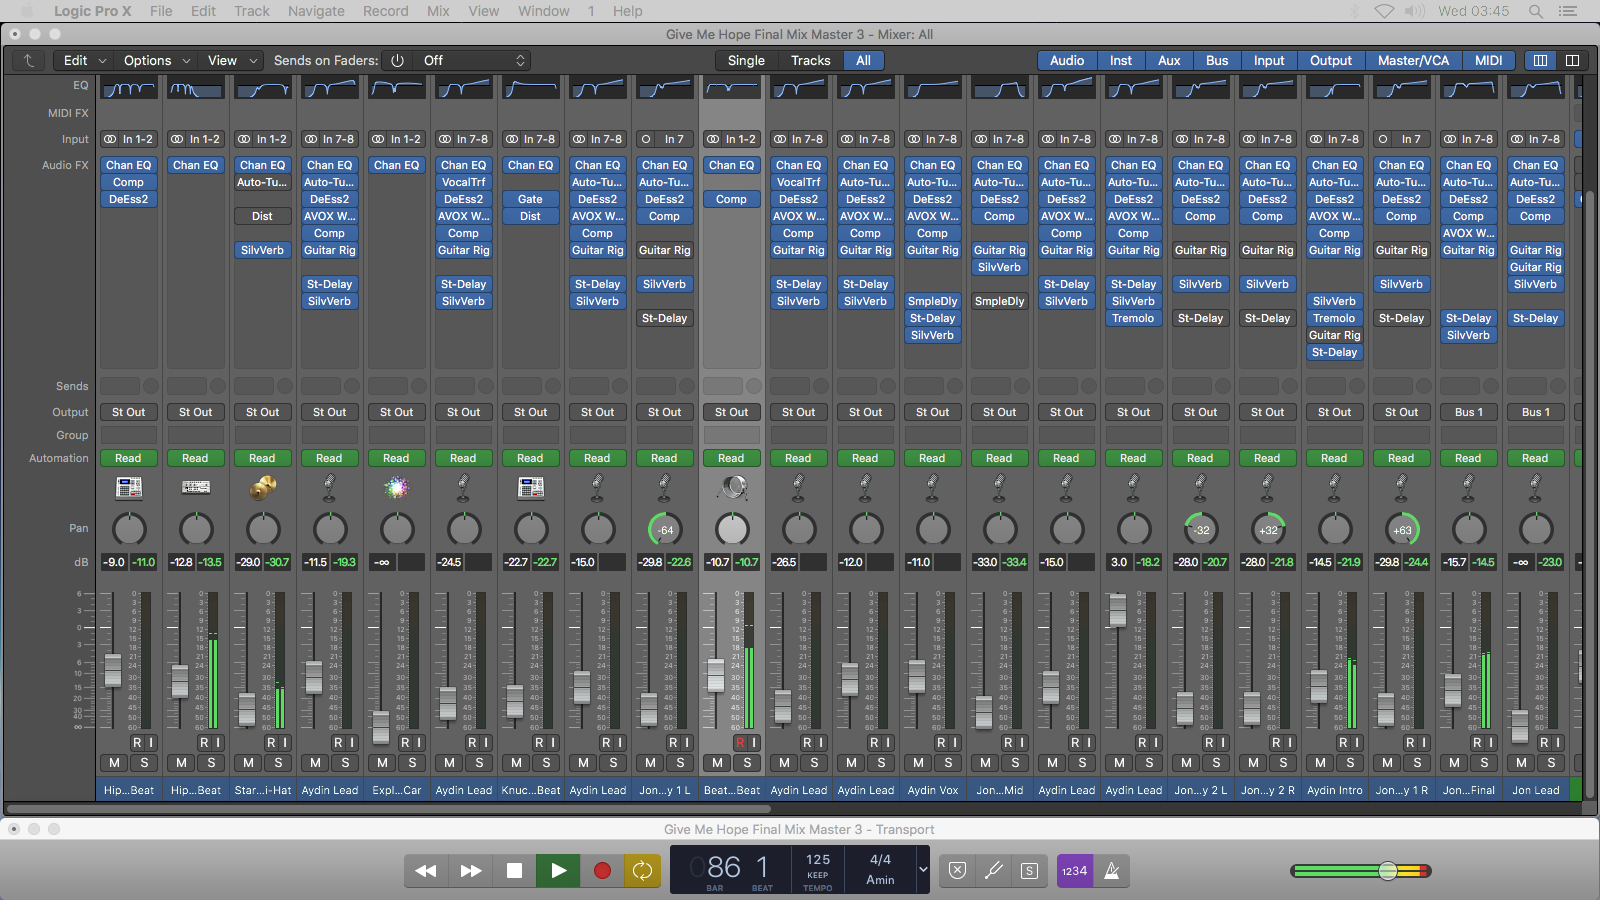Screen dimensions: 1600x900
Task: Click the mixer back arrow button
Action: 29,60
